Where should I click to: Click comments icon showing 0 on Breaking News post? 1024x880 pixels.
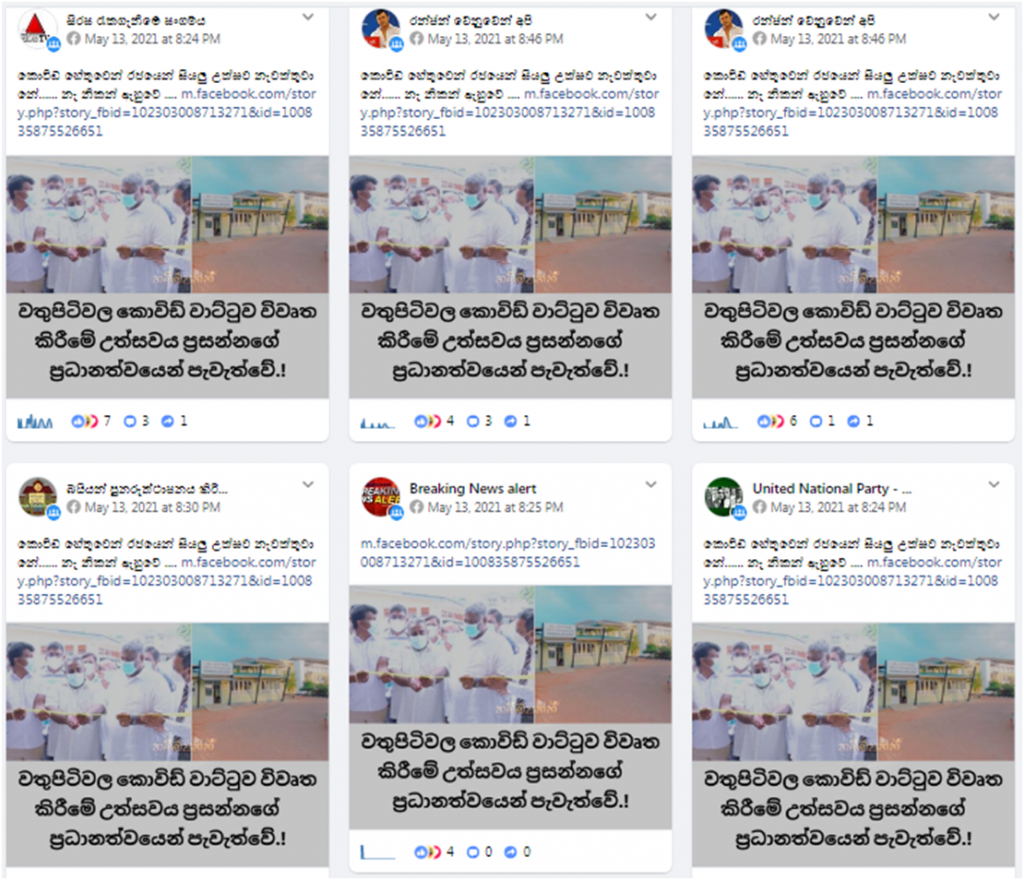pos(473,852)
